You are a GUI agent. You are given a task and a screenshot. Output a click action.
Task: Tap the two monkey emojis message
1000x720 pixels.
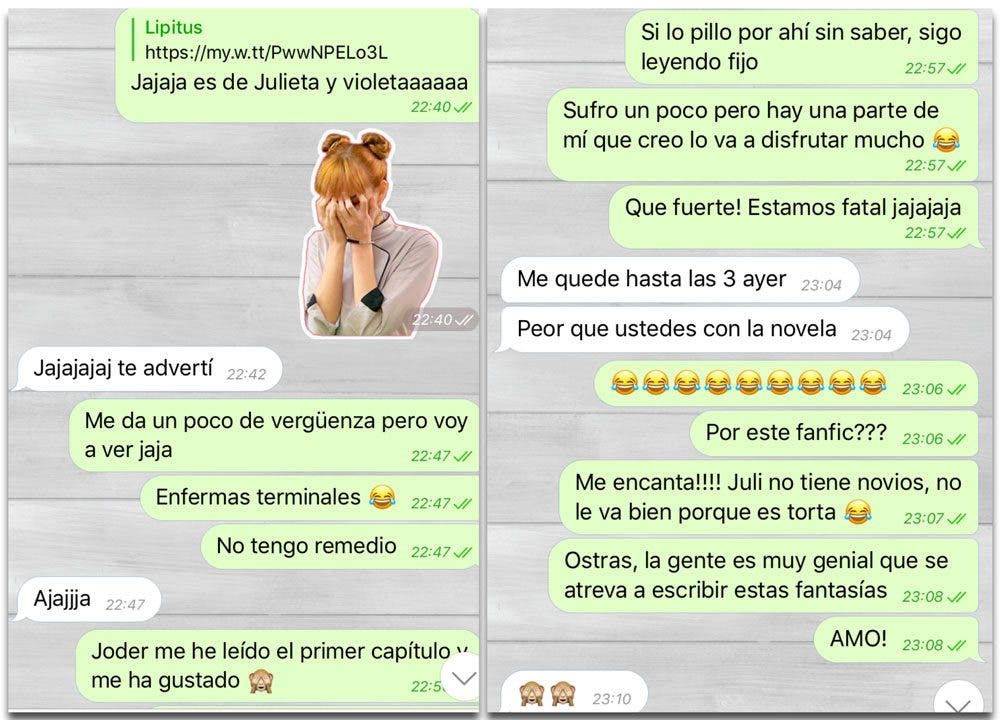coord(573,693)
